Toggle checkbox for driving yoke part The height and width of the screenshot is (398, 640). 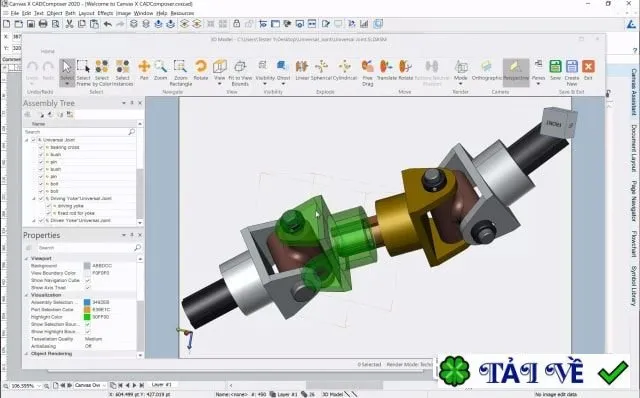[49, 206]
